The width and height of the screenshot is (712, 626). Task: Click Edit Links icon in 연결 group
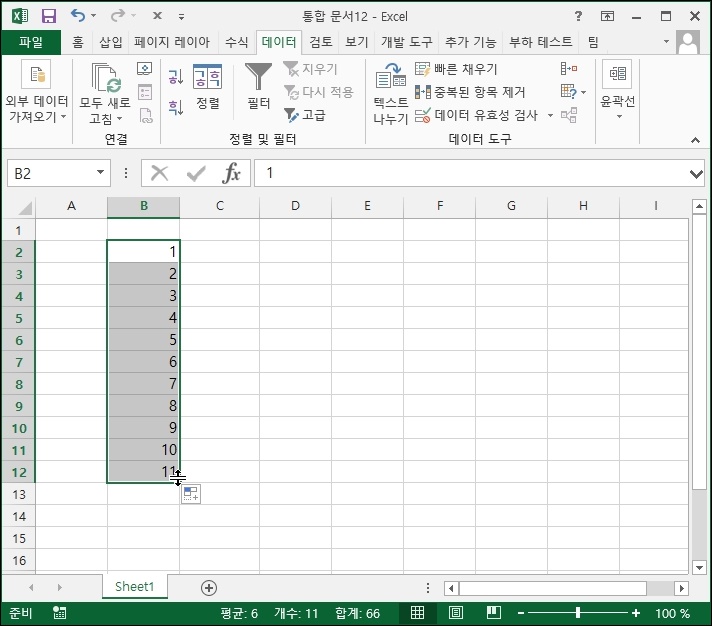point(144,115)
